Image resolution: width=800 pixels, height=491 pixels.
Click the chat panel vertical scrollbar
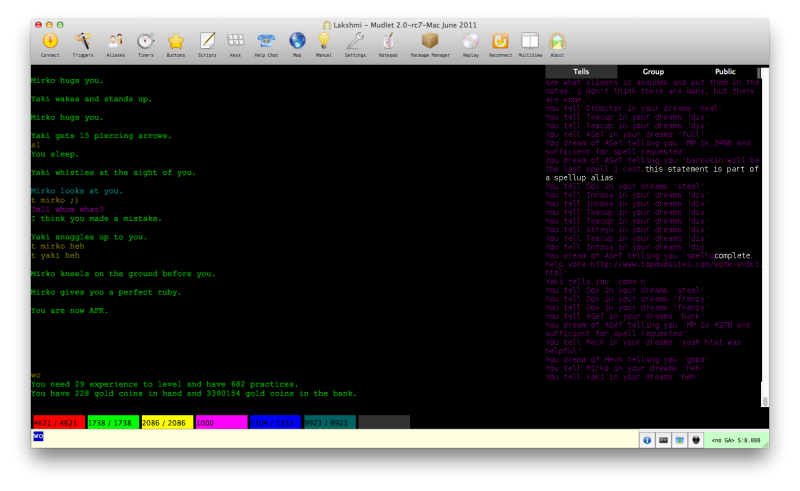pos(765,240)
